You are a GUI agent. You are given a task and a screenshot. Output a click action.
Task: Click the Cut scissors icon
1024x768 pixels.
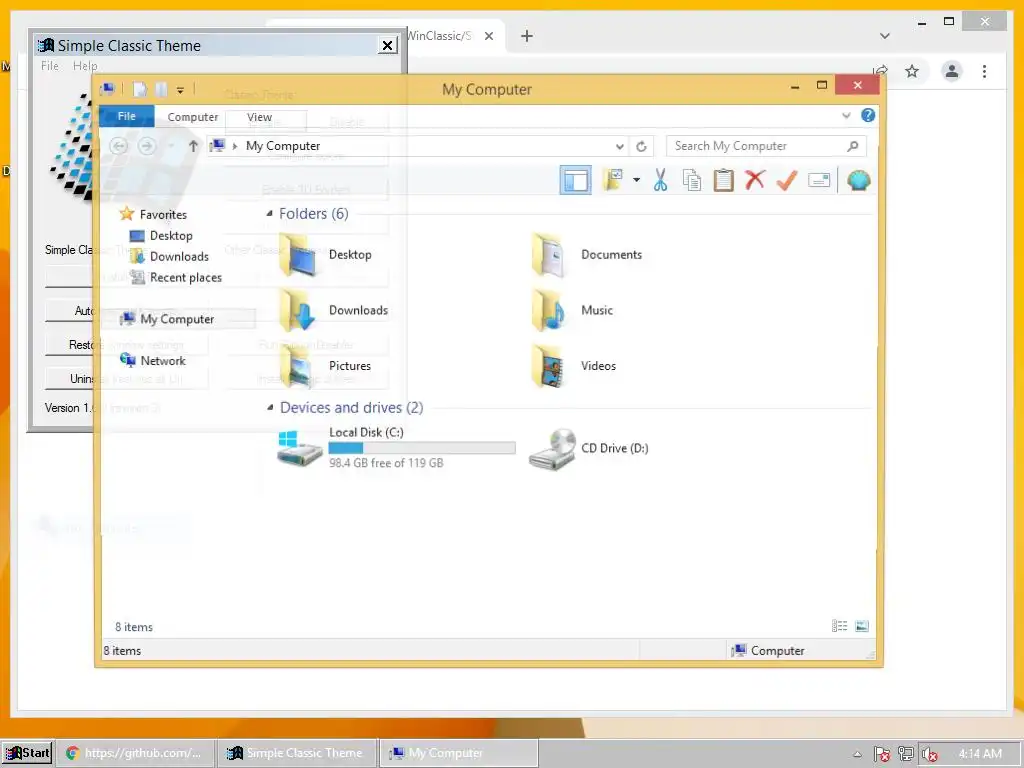tap(660, 180)
